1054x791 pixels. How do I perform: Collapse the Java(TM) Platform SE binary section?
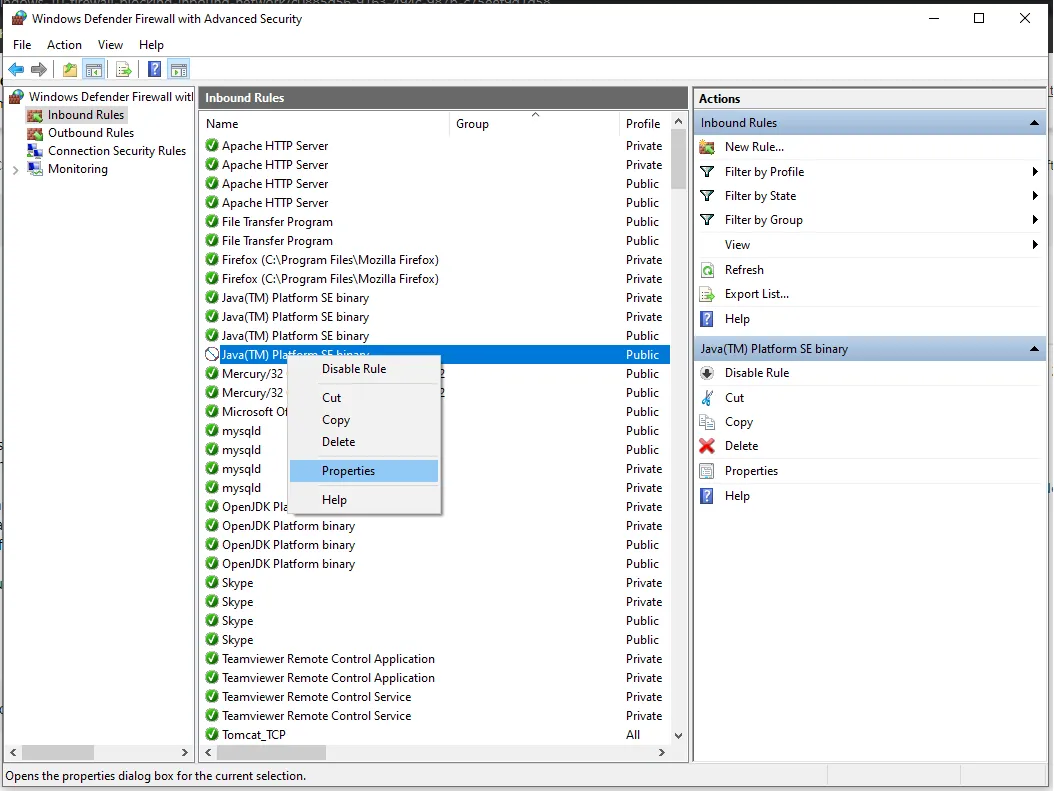1035,349
